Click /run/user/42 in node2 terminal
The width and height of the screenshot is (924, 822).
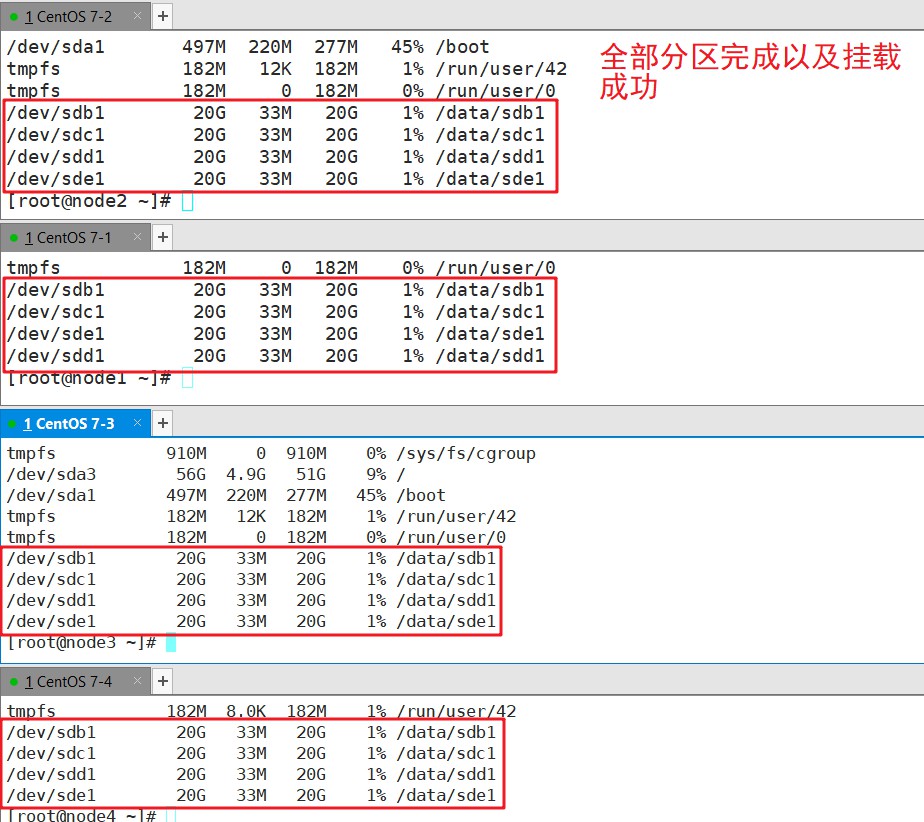[501, 69]
